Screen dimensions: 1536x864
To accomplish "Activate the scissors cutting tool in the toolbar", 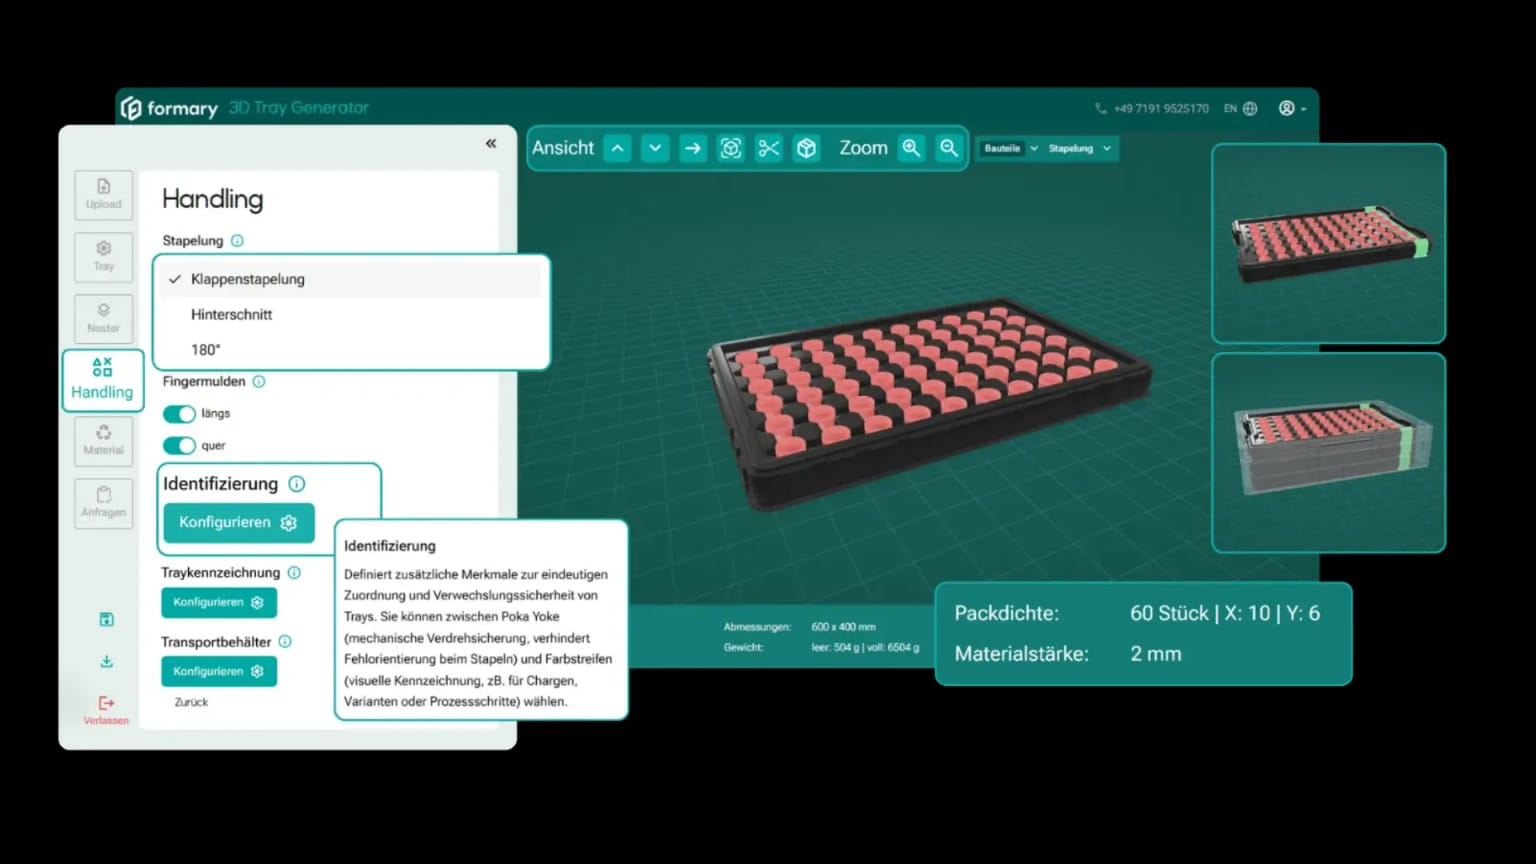I will [x=768, y=147].
